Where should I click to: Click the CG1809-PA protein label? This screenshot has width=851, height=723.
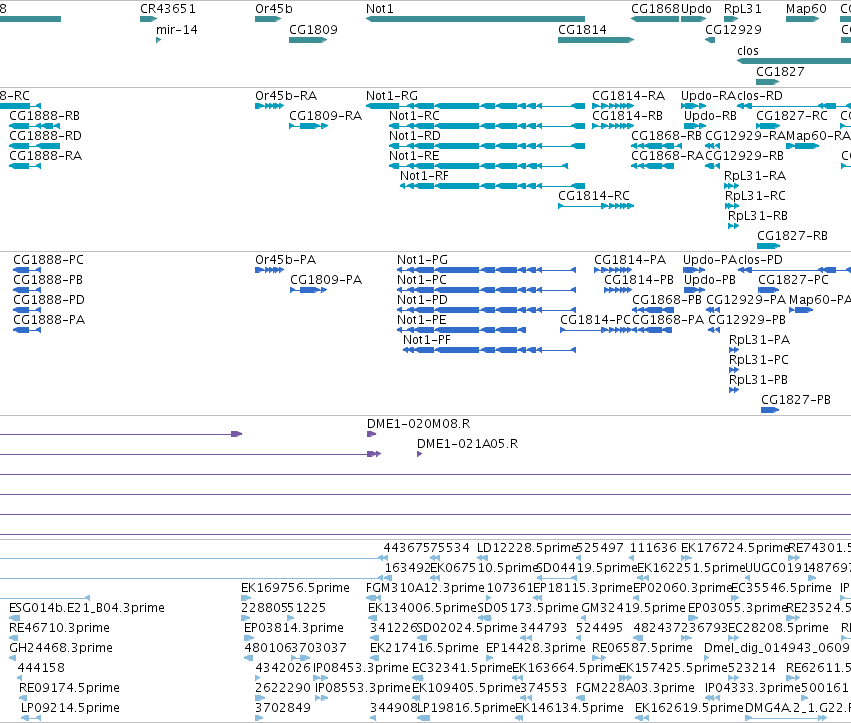[x=326, y=280]
